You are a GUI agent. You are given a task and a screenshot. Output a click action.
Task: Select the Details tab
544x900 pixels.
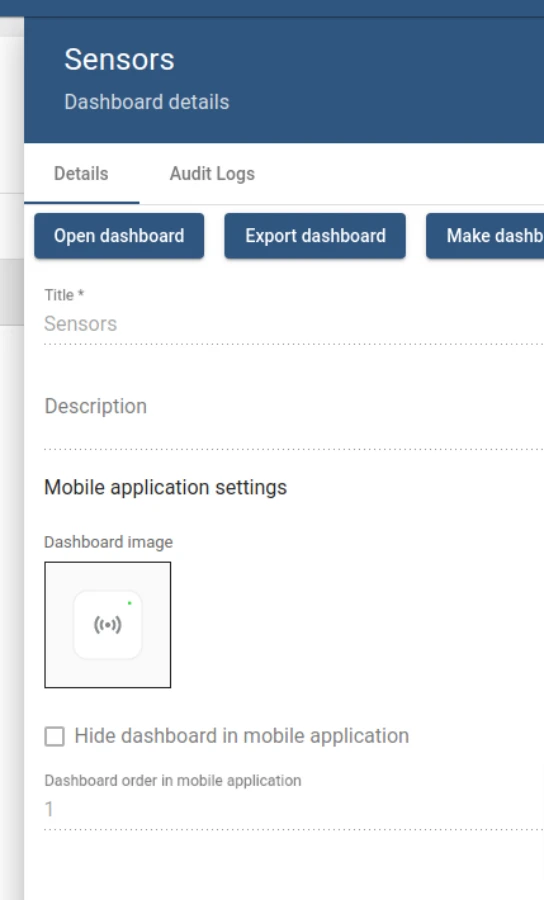(x=81, y=173)
